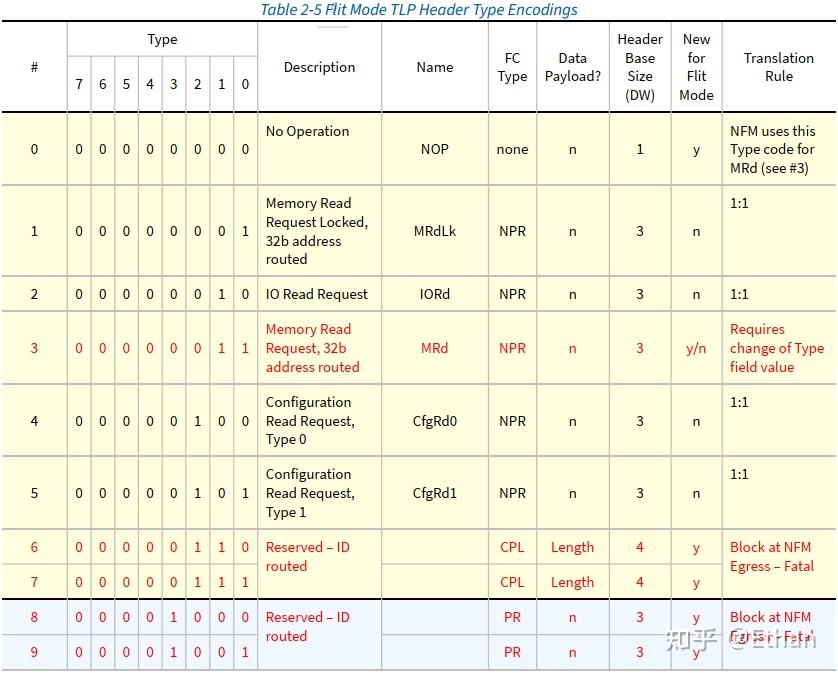Select the IORd row in the table
Image resolution: width=838 pixels, height=673 pixels.
click(x=319, y=294)
